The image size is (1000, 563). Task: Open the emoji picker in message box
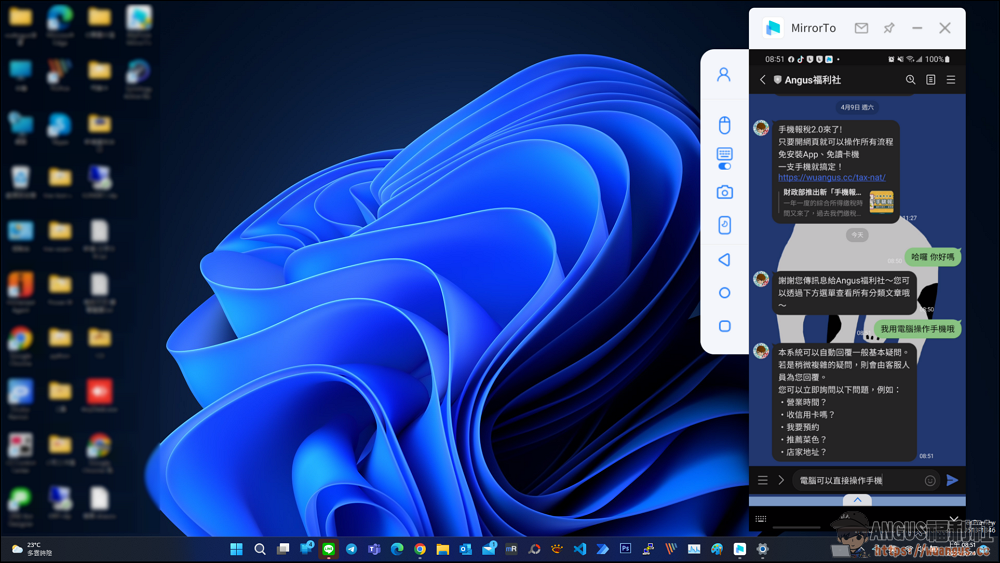click(x=930, y=481)
